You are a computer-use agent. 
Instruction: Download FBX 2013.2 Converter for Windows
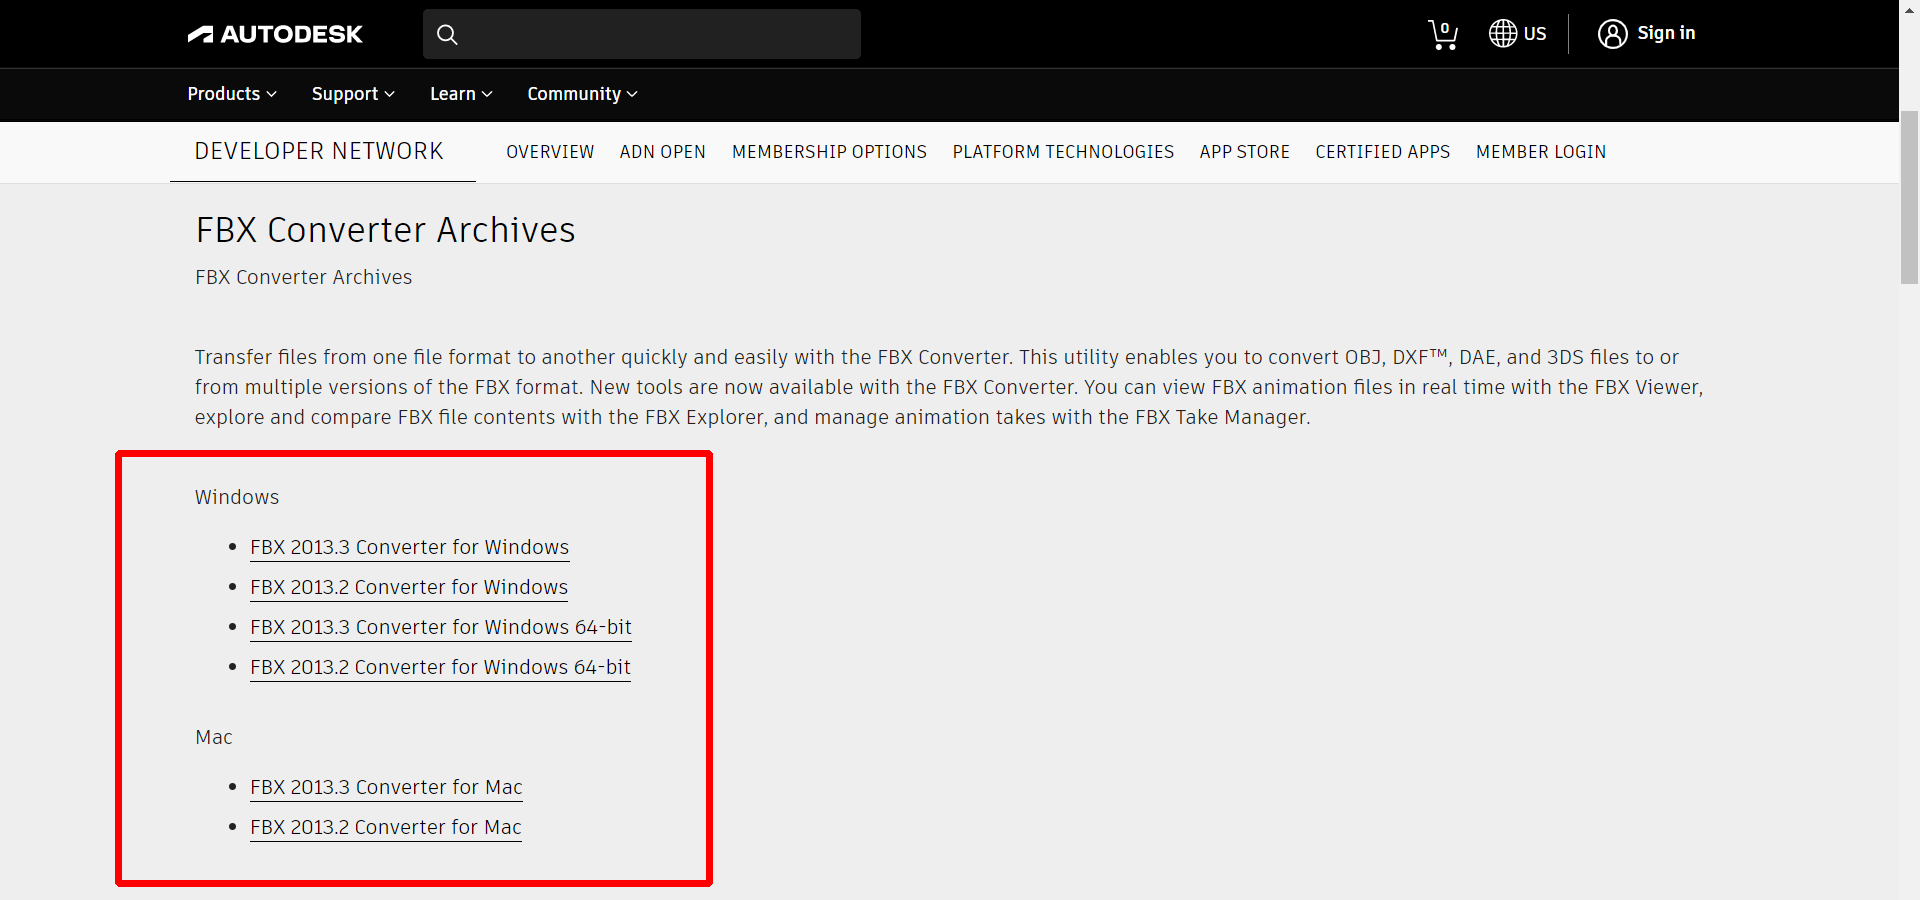pos(409,587)
